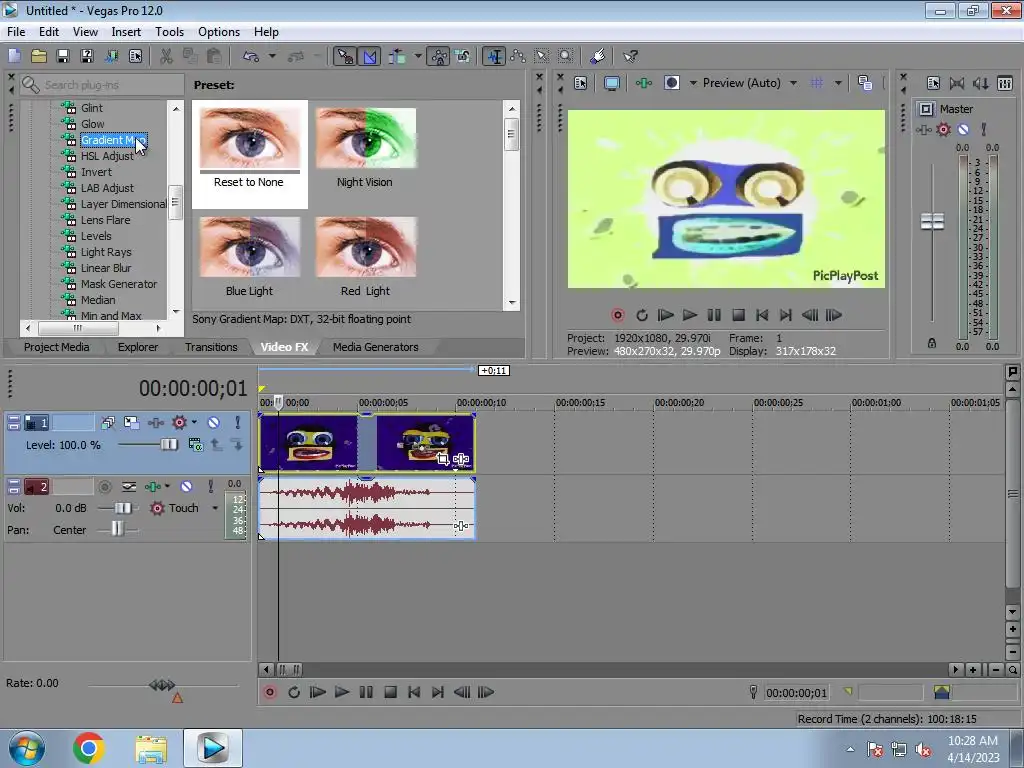
Task: Click the Open folder toolbar icon
Action: point(39,56)
